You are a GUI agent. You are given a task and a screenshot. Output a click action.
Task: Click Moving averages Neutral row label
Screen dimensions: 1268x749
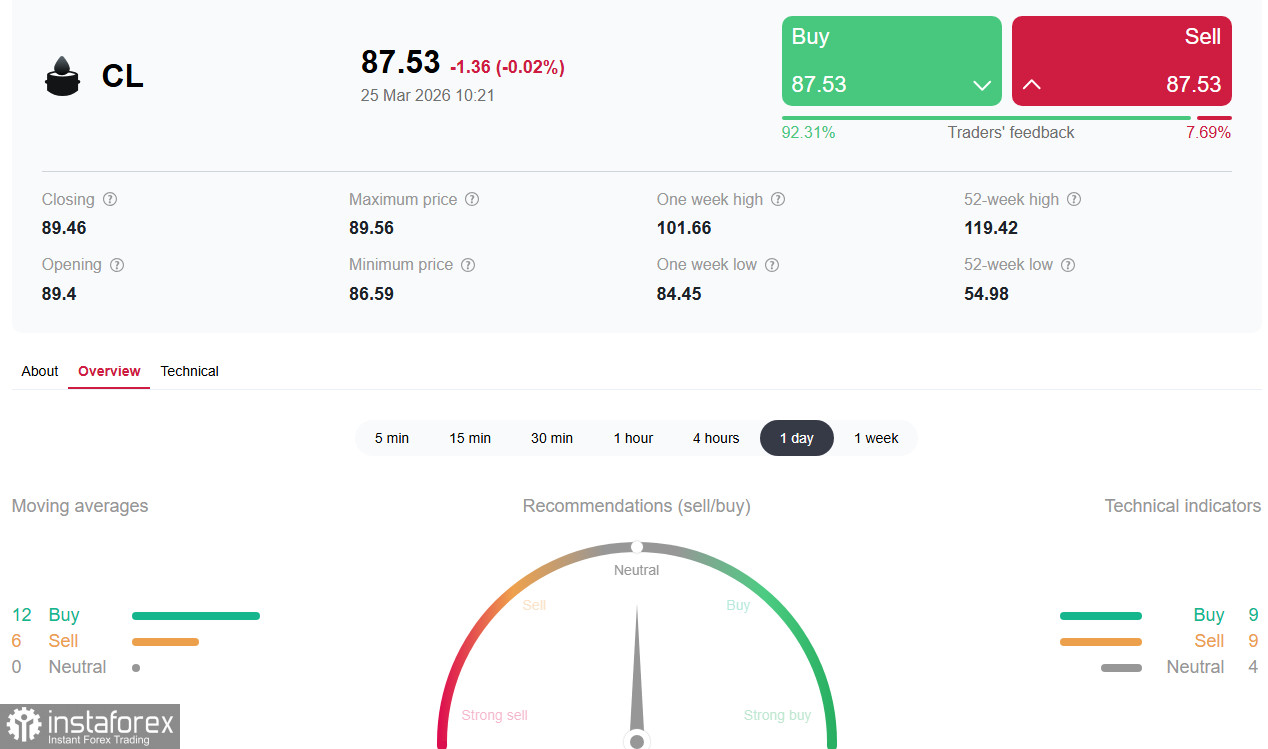pyautogui.click(x=77, y=667)
